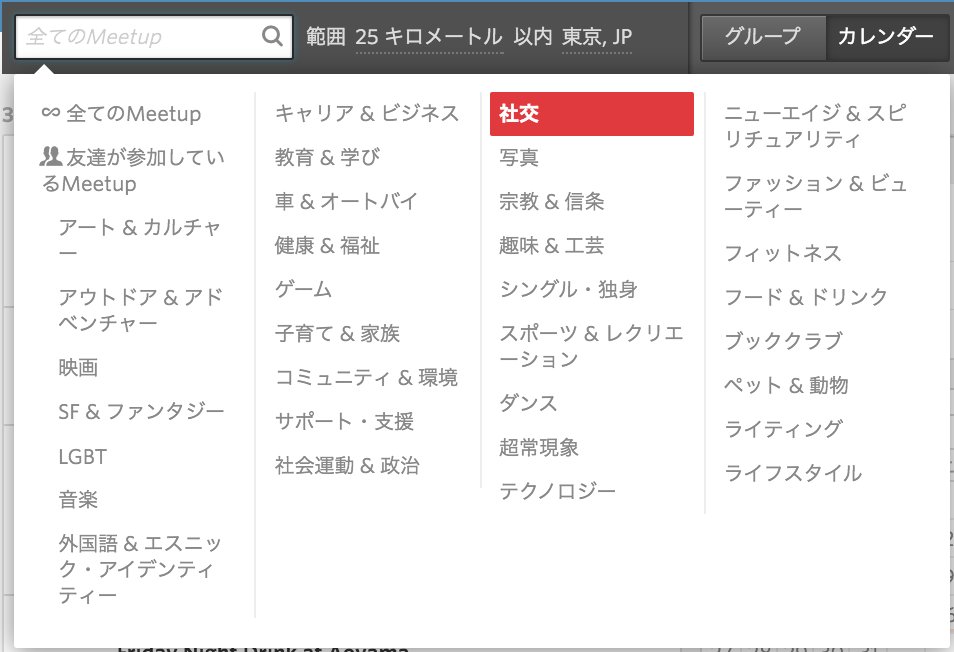Choose the フード & ドリンク category
Image resolution: width=954 pixels, height=652 pixels.
point(806,297)
